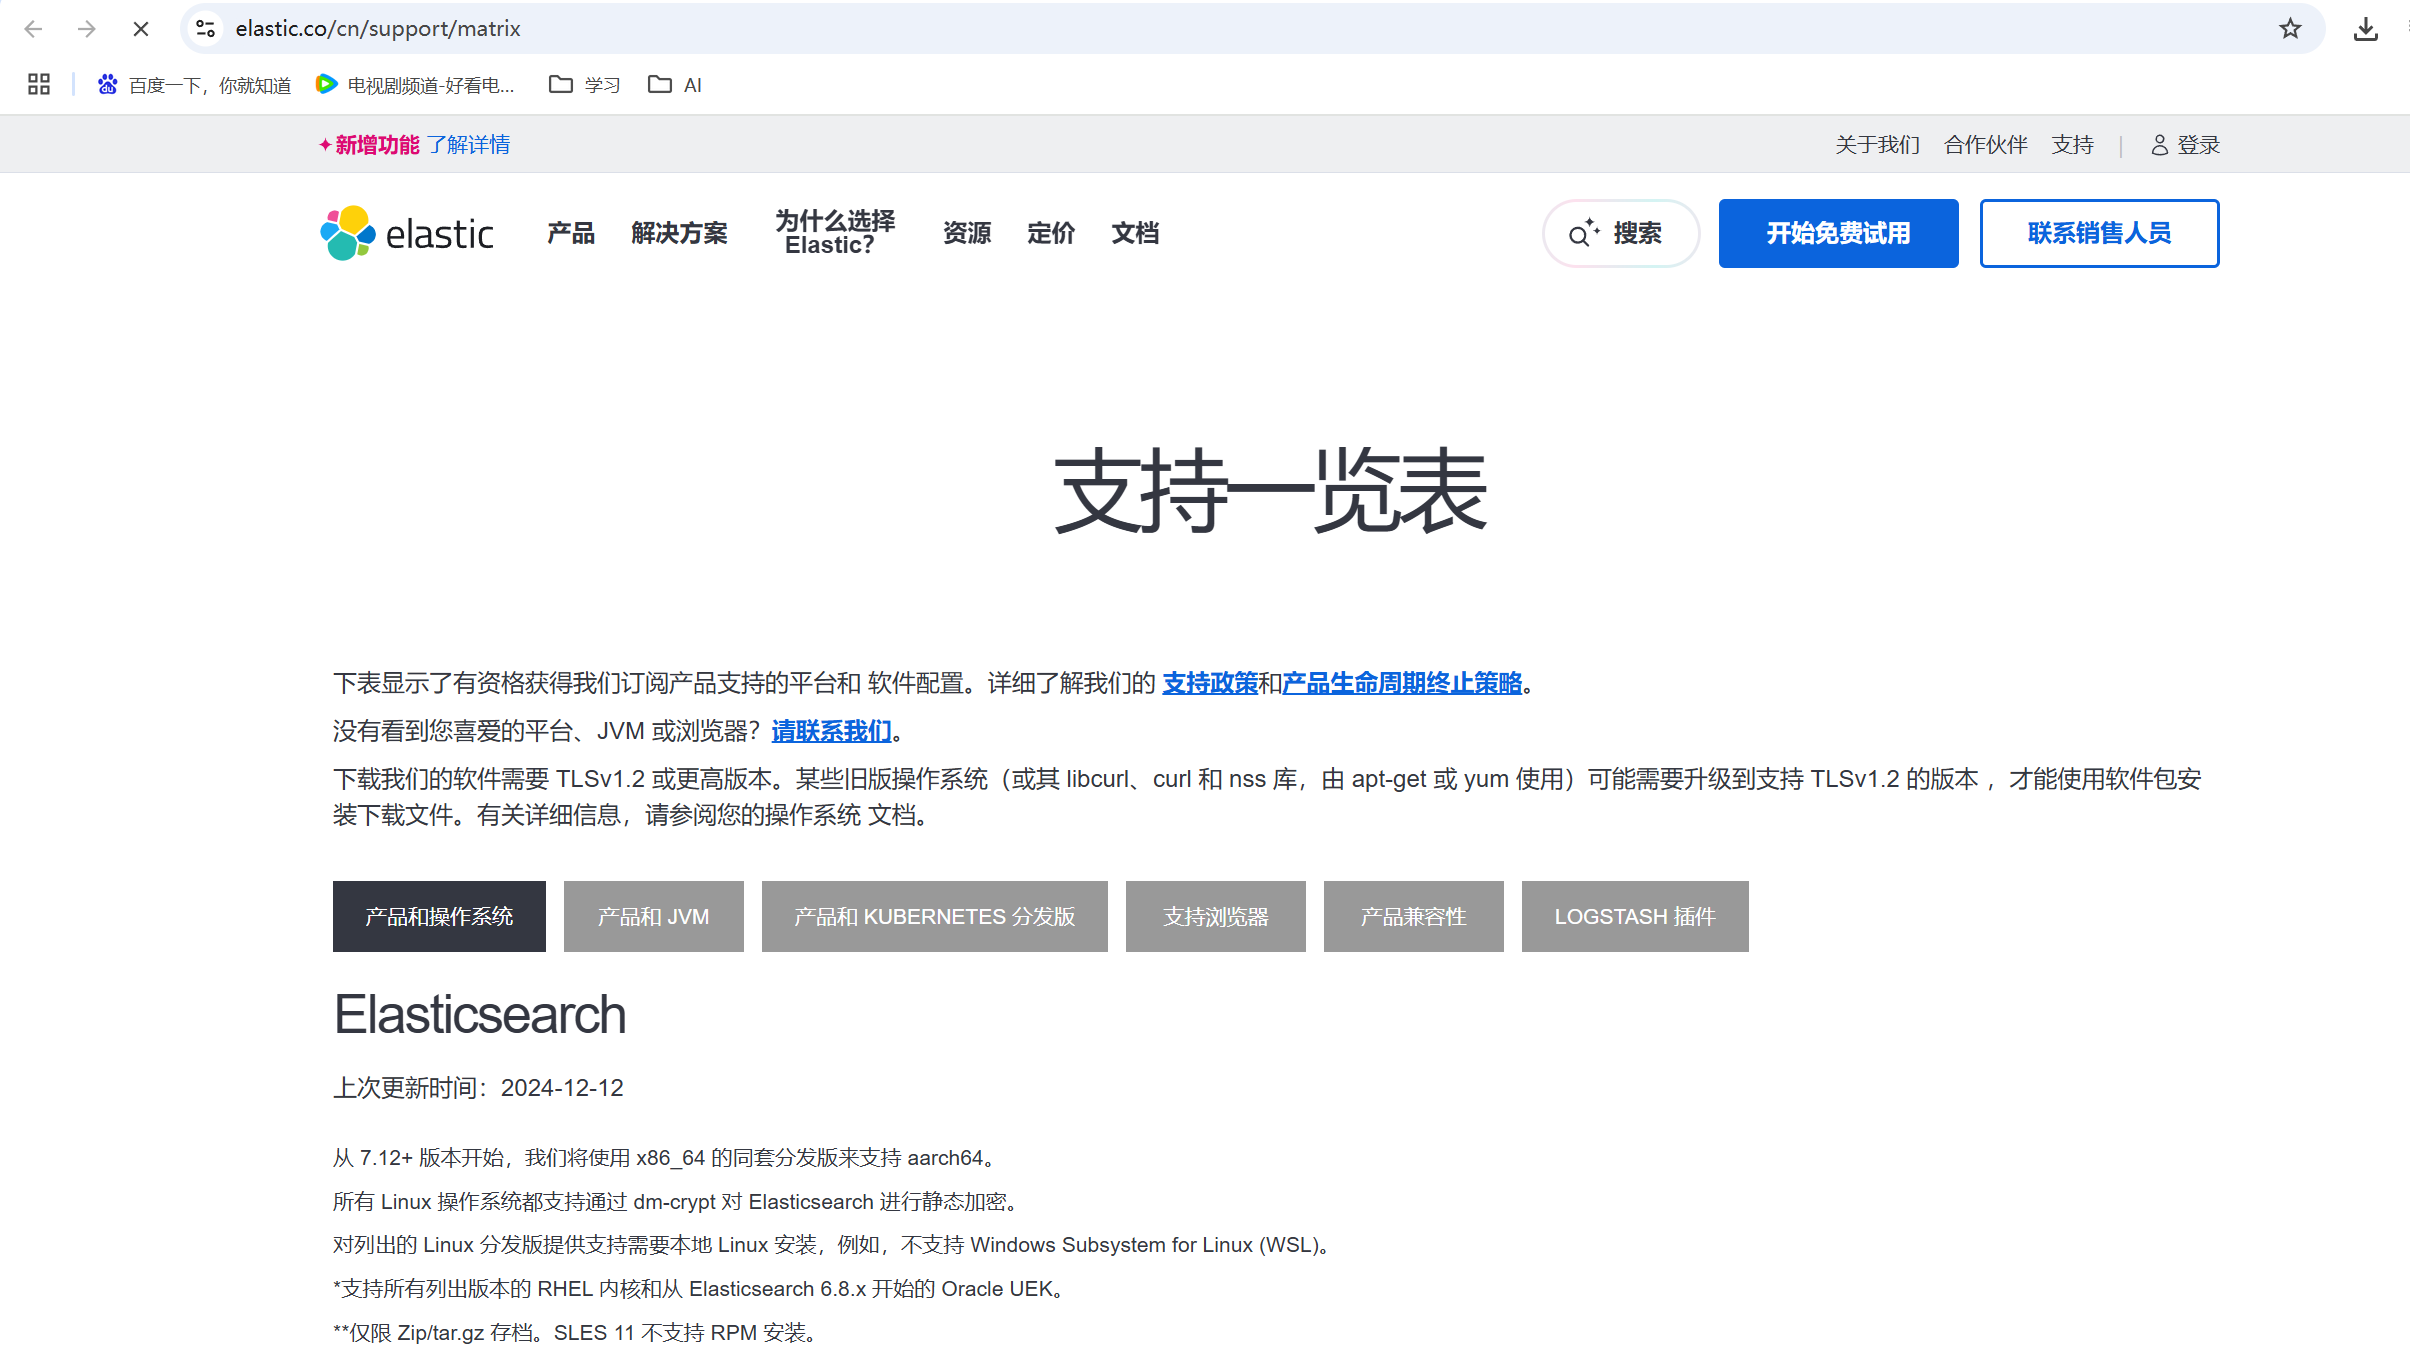This screenshot has height=1359, width=2410.
Task: Click the 登录 login link
Action: [2185, 145]
